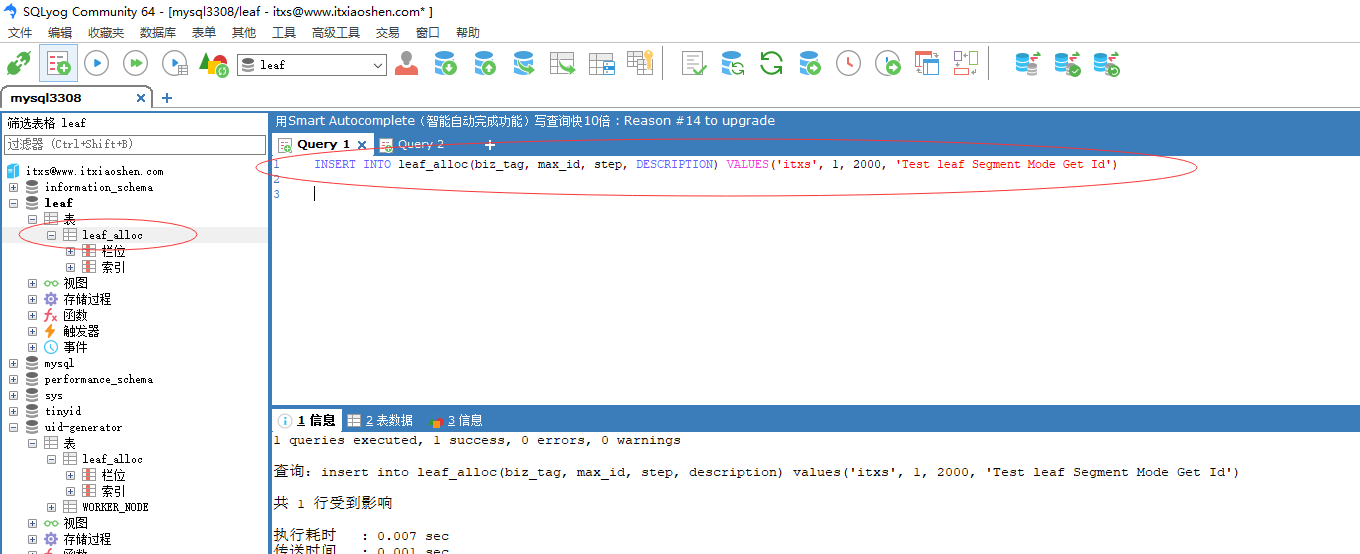
Task: Click the '1 queries executed' result message
Action: pyautogui.click(x=477, y=440)
